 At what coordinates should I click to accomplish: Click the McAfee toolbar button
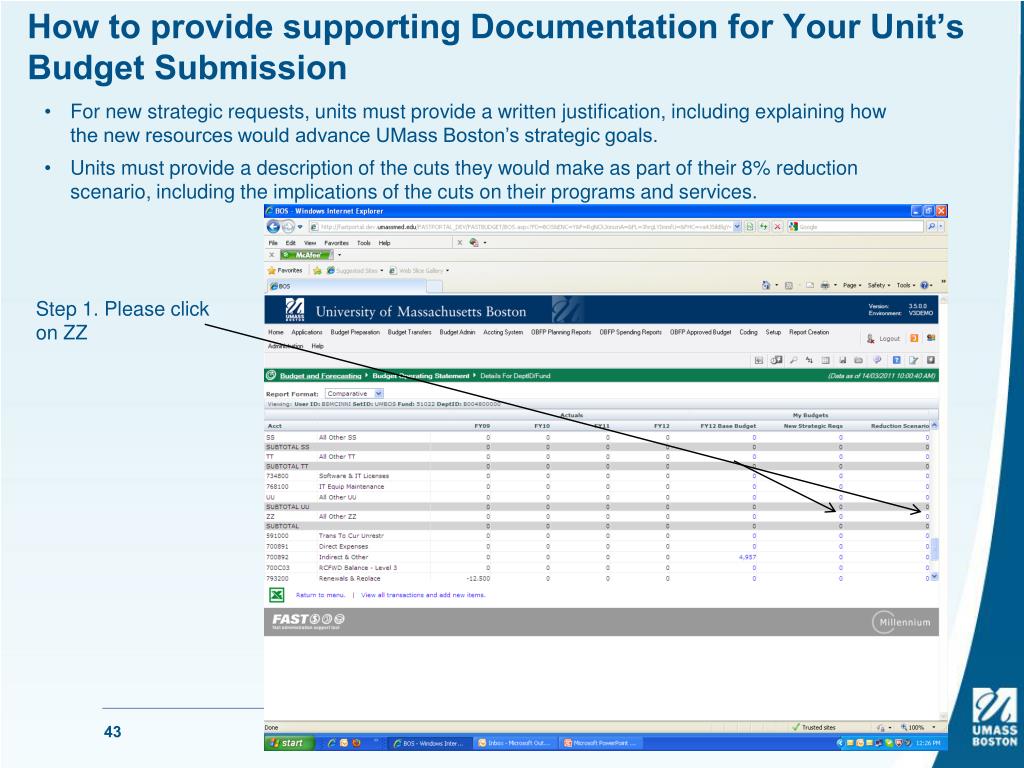(305, 255)
